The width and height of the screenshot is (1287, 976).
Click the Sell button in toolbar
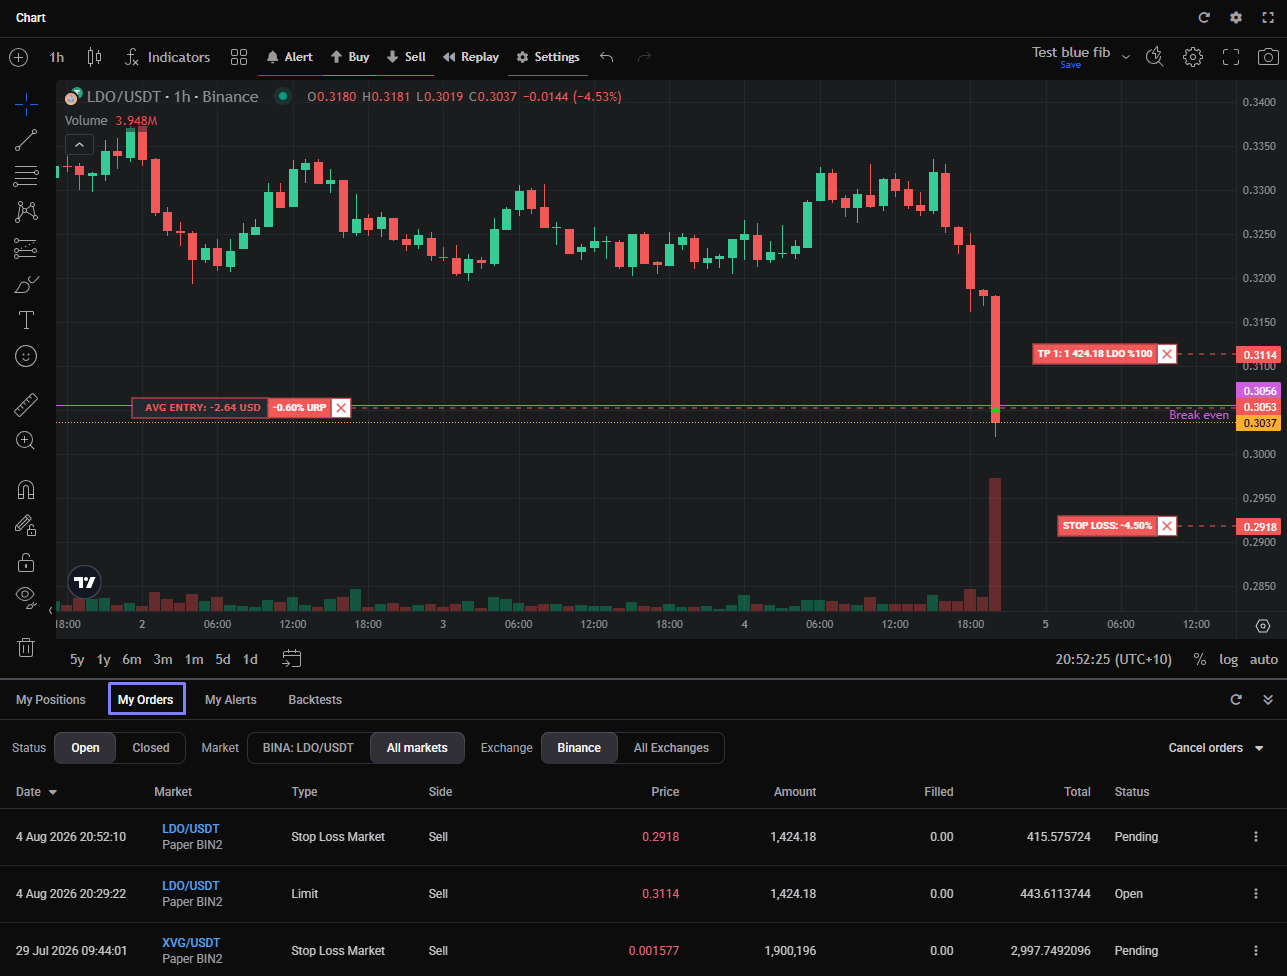(406, 57)
